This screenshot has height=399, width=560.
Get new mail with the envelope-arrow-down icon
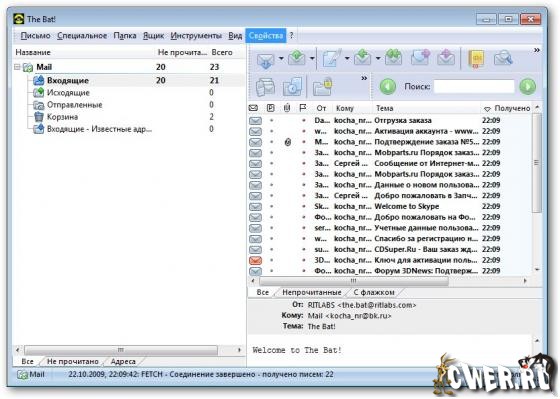pos(265,59)
